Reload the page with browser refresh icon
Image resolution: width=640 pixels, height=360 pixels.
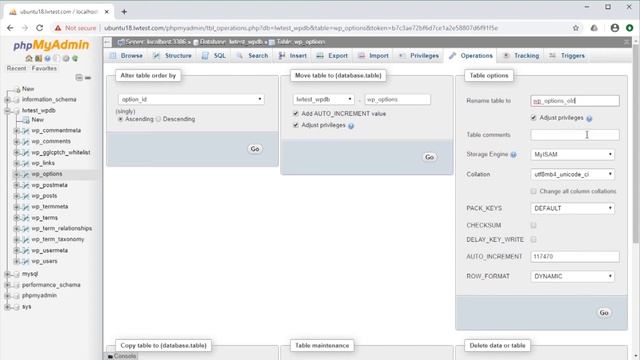pos(40,28)
